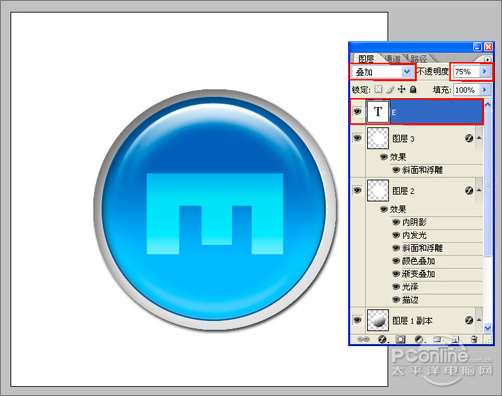Viewport: 502px width, 396px height.
Task: Hide 图层 2 using its eye icon
Action: [x=357, y=190]
